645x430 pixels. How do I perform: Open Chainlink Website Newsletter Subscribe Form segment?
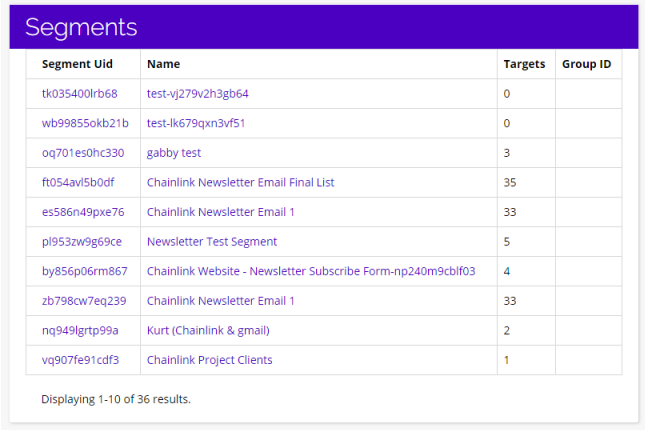(311, 271)
